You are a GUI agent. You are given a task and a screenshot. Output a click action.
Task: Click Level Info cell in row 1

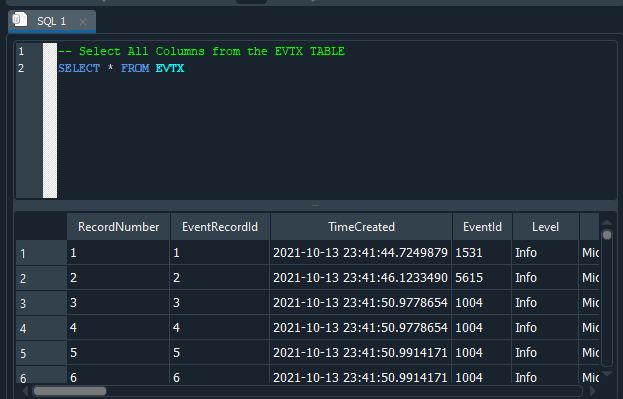(545, 253)
